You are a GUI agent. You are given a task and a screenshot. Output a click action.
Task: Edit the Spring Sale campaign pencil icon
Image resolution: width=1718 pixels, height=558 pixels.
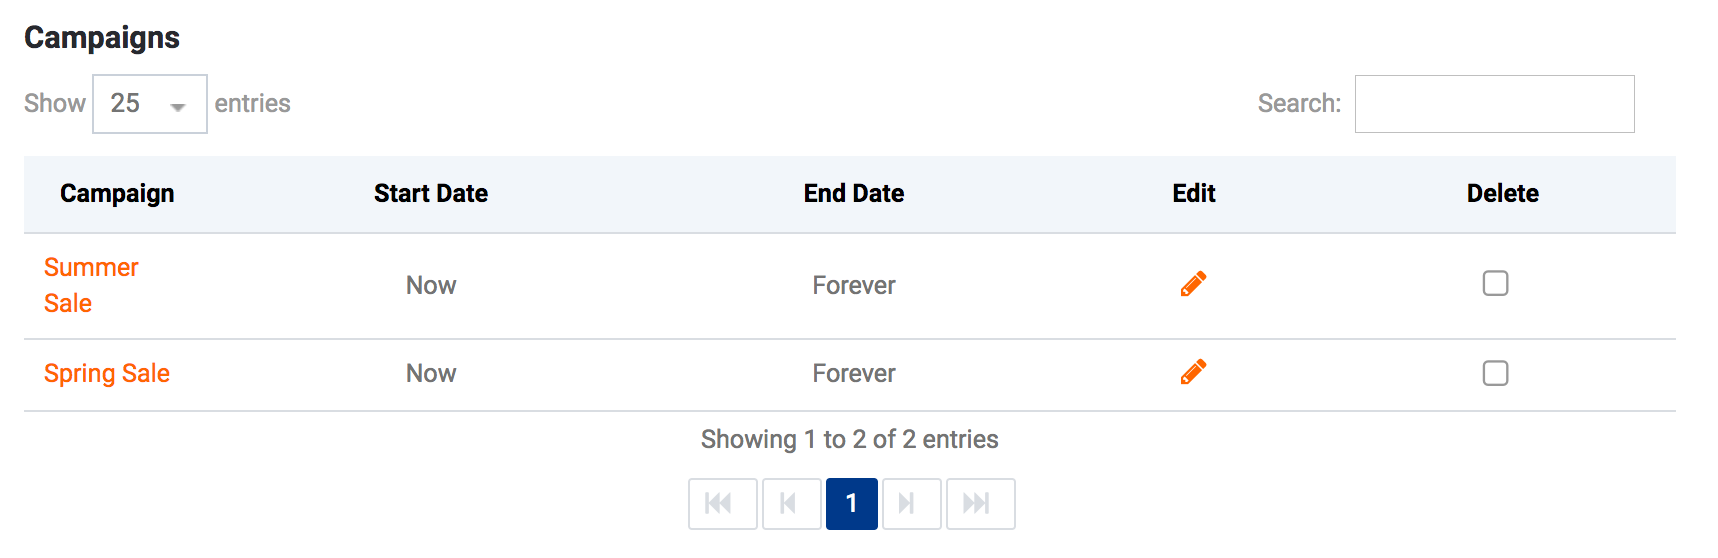[1193, 372]
